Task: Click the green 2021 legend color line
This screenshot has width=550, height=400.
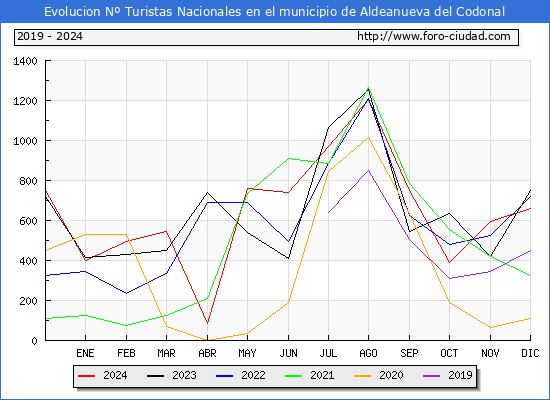Action: (294, 376)
